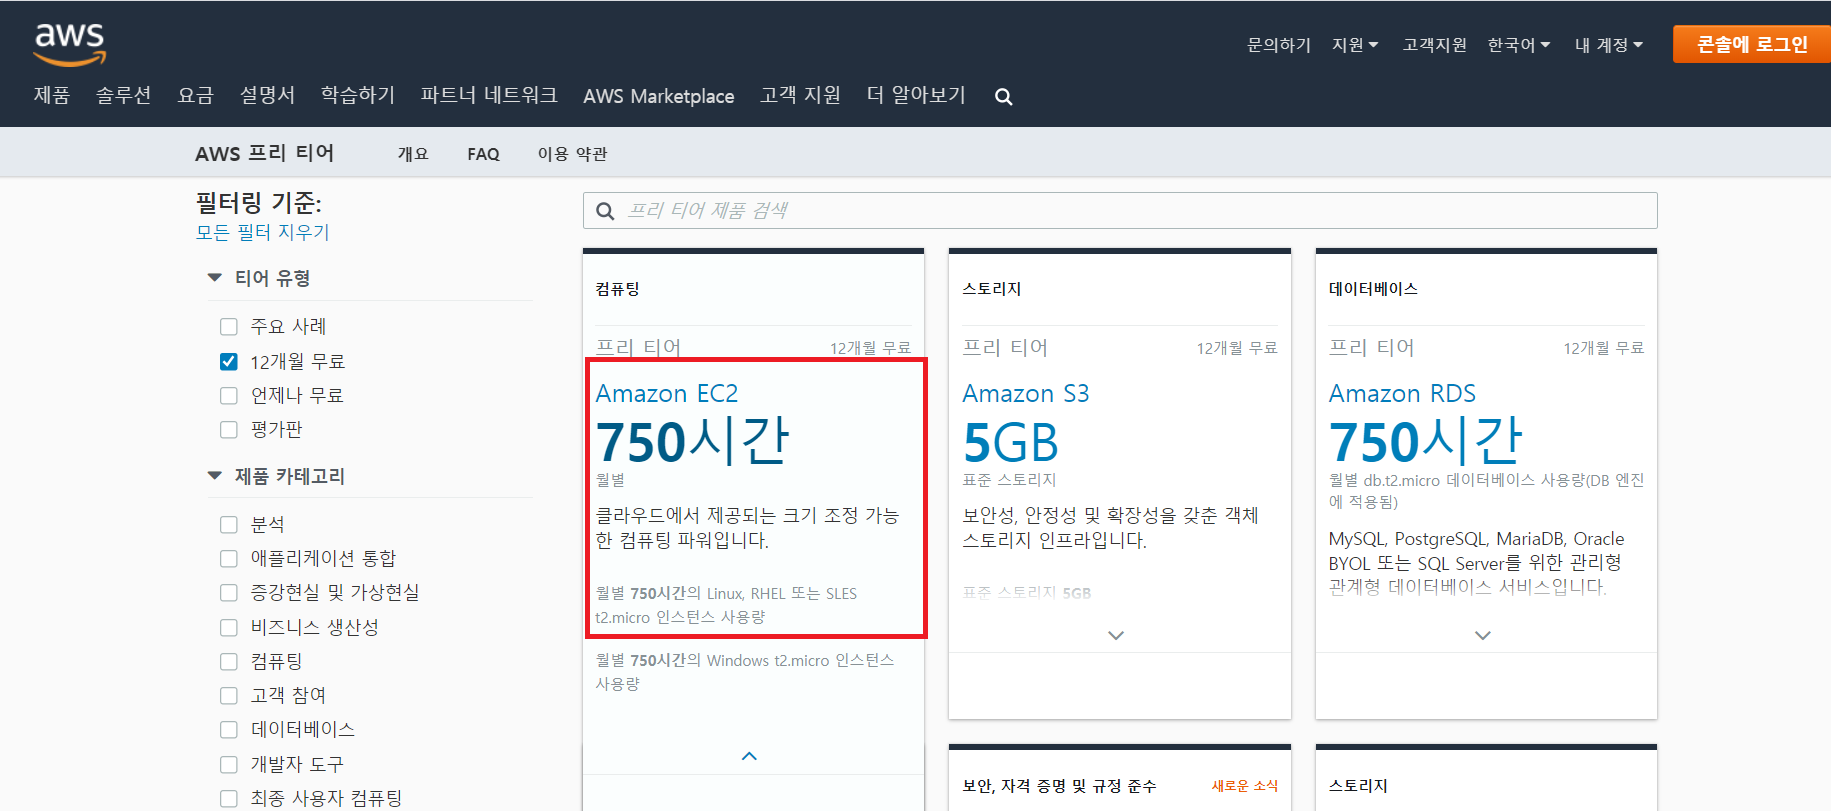Switch to the FAQ tab
This screenshot has height=811, width=1831.
483,154
